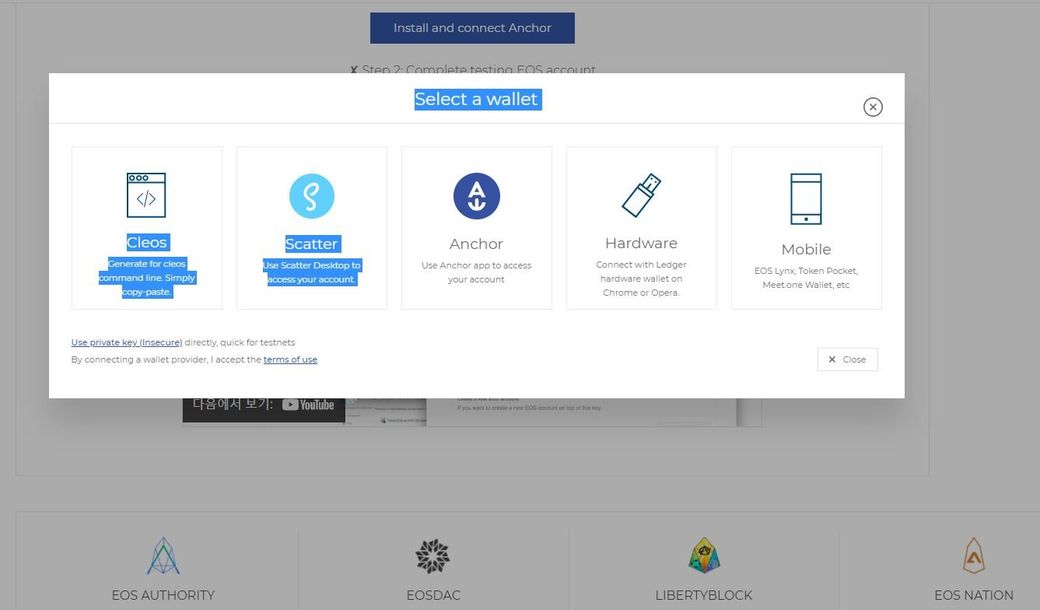Click the Cleos code window icon
The width and height of the screenshot is (1040, 610).
[x=146, y=195]
